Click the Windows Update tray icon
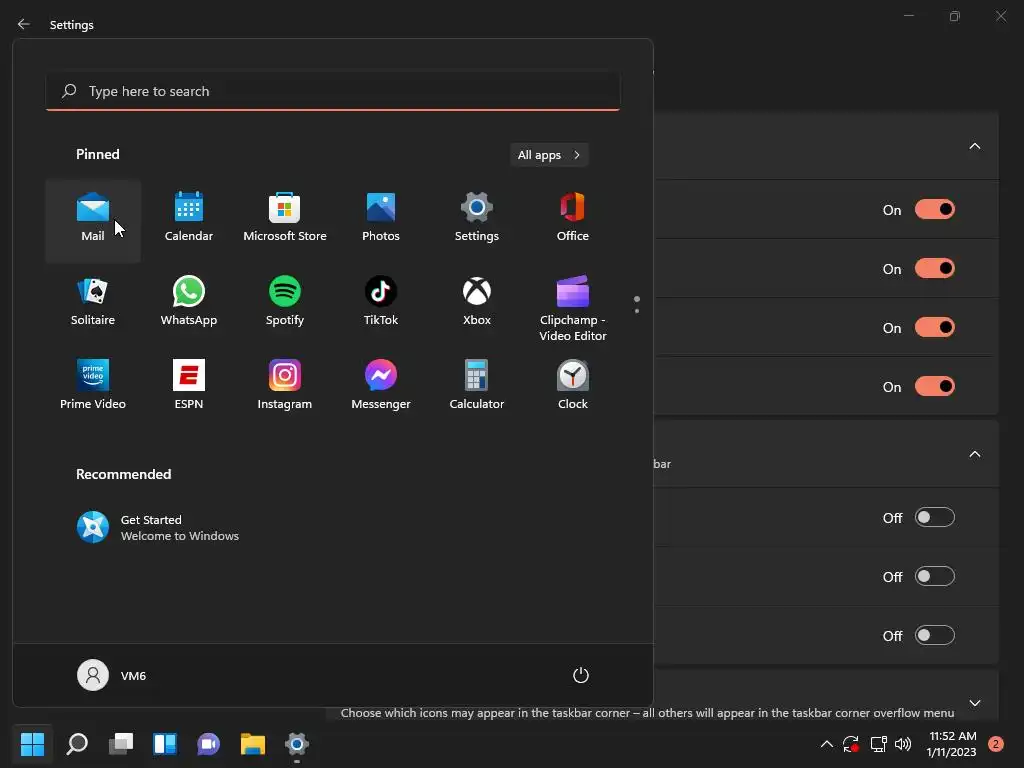The height and width of the screenshot is (768, 1024). (x=851, y=744)
